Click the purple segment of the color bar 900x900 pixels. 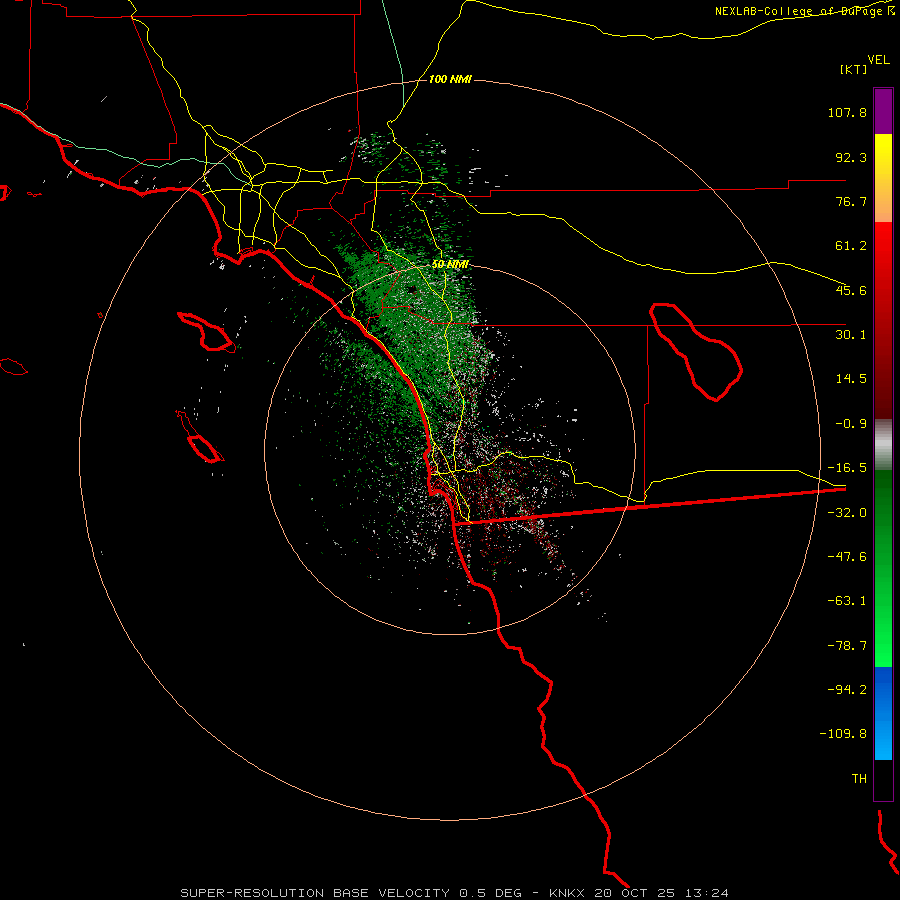(x=883, y=111)
